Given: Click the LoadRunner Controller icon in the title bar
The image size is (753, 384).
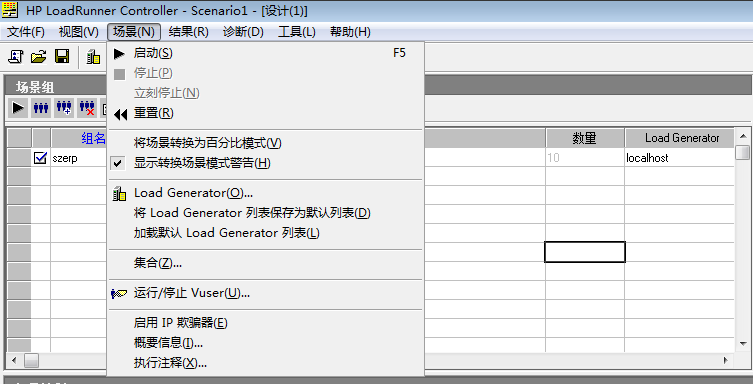Looking at the screenshot, I should pos(10,10).
